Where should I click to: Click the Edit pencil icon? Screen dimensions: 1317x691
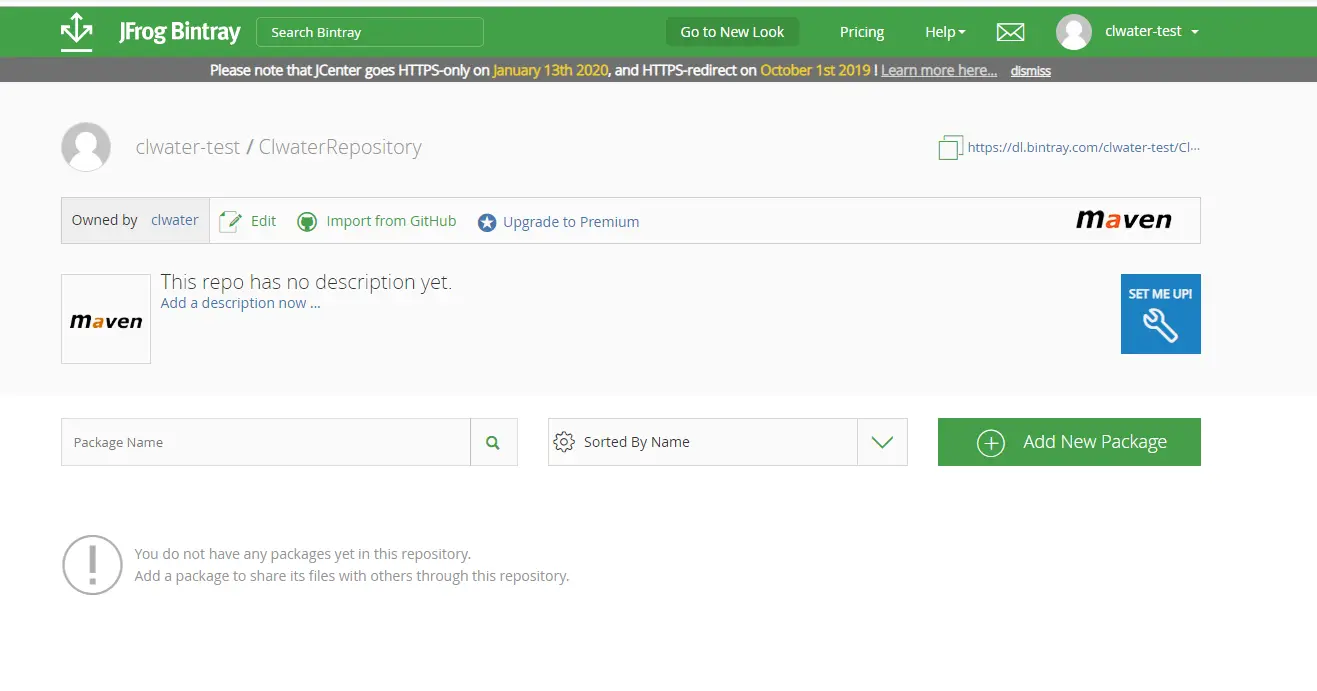231,221
